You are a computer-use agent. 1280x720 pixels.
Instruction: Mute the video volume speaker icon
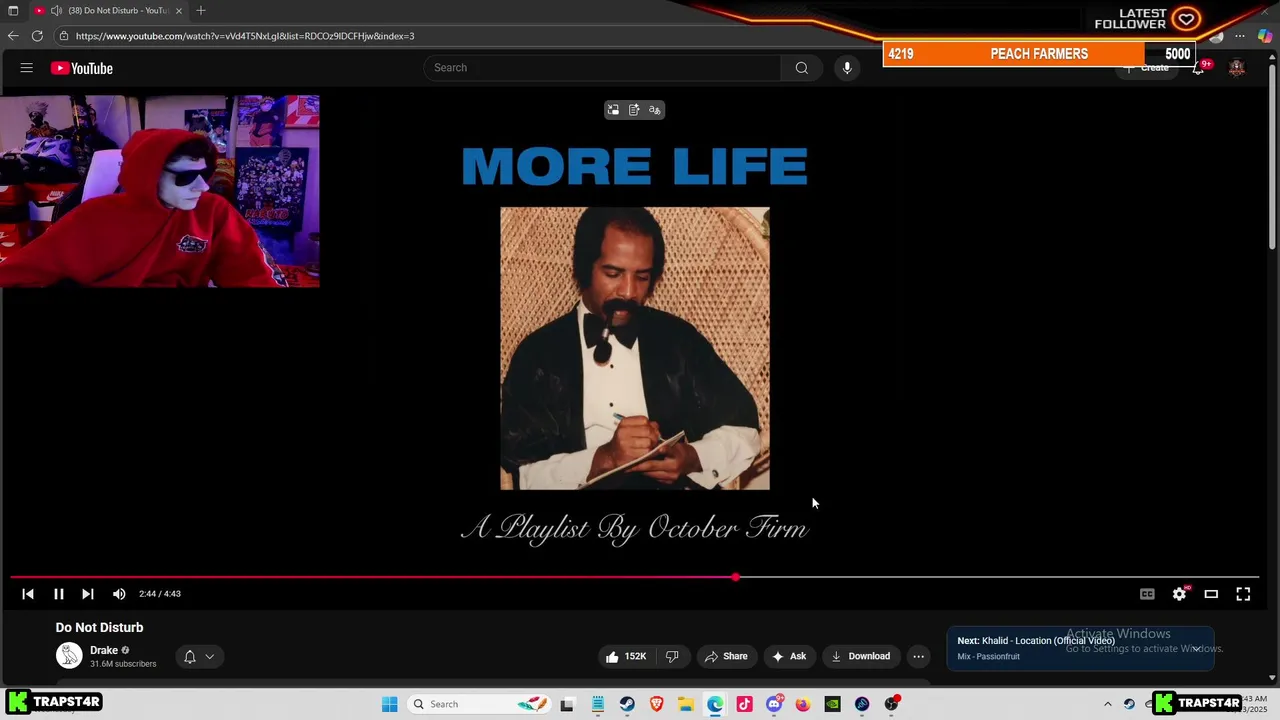(x=119, y=594)
